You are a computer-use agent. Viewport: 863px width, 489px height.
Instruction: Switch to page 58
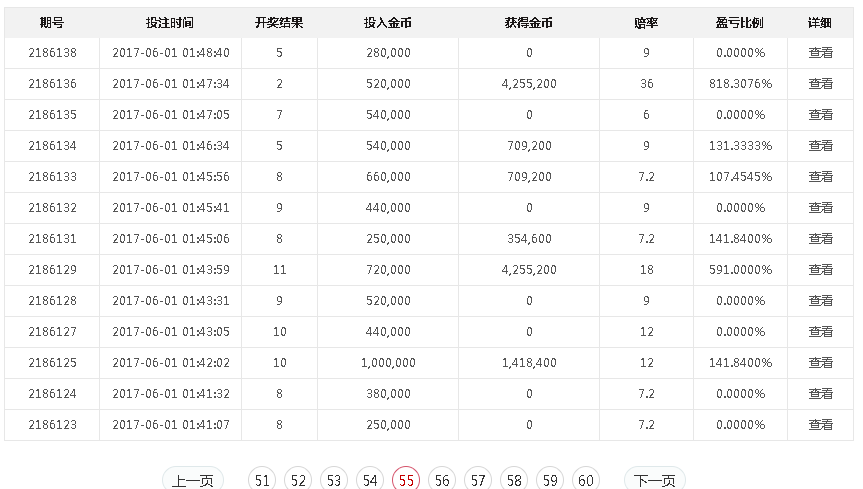tap(514, 481)
